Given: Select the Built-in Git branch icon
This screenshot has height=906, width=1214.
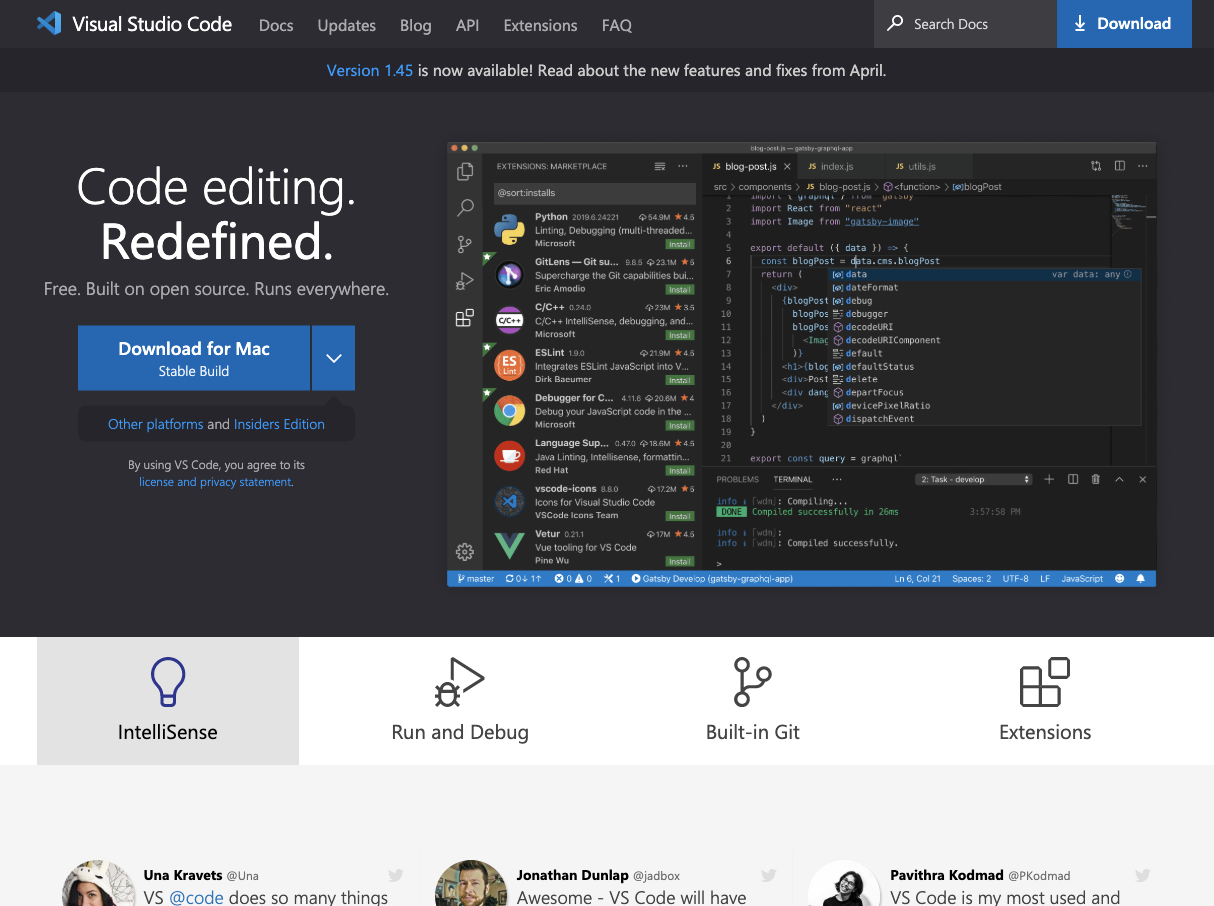Looking at the screenshot, I should (752, 682).
